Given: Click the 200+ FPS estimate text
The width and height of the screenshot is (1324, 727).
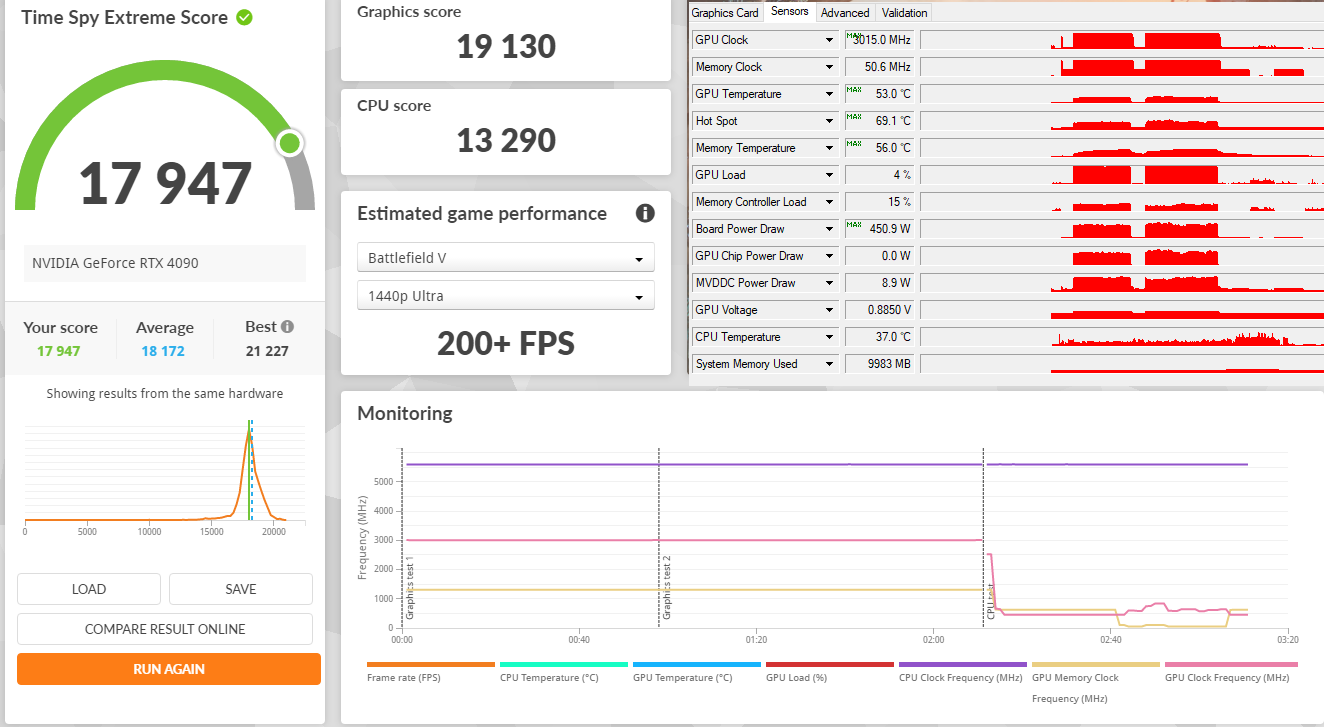Looking at the screenshot, I should point(506,344).
